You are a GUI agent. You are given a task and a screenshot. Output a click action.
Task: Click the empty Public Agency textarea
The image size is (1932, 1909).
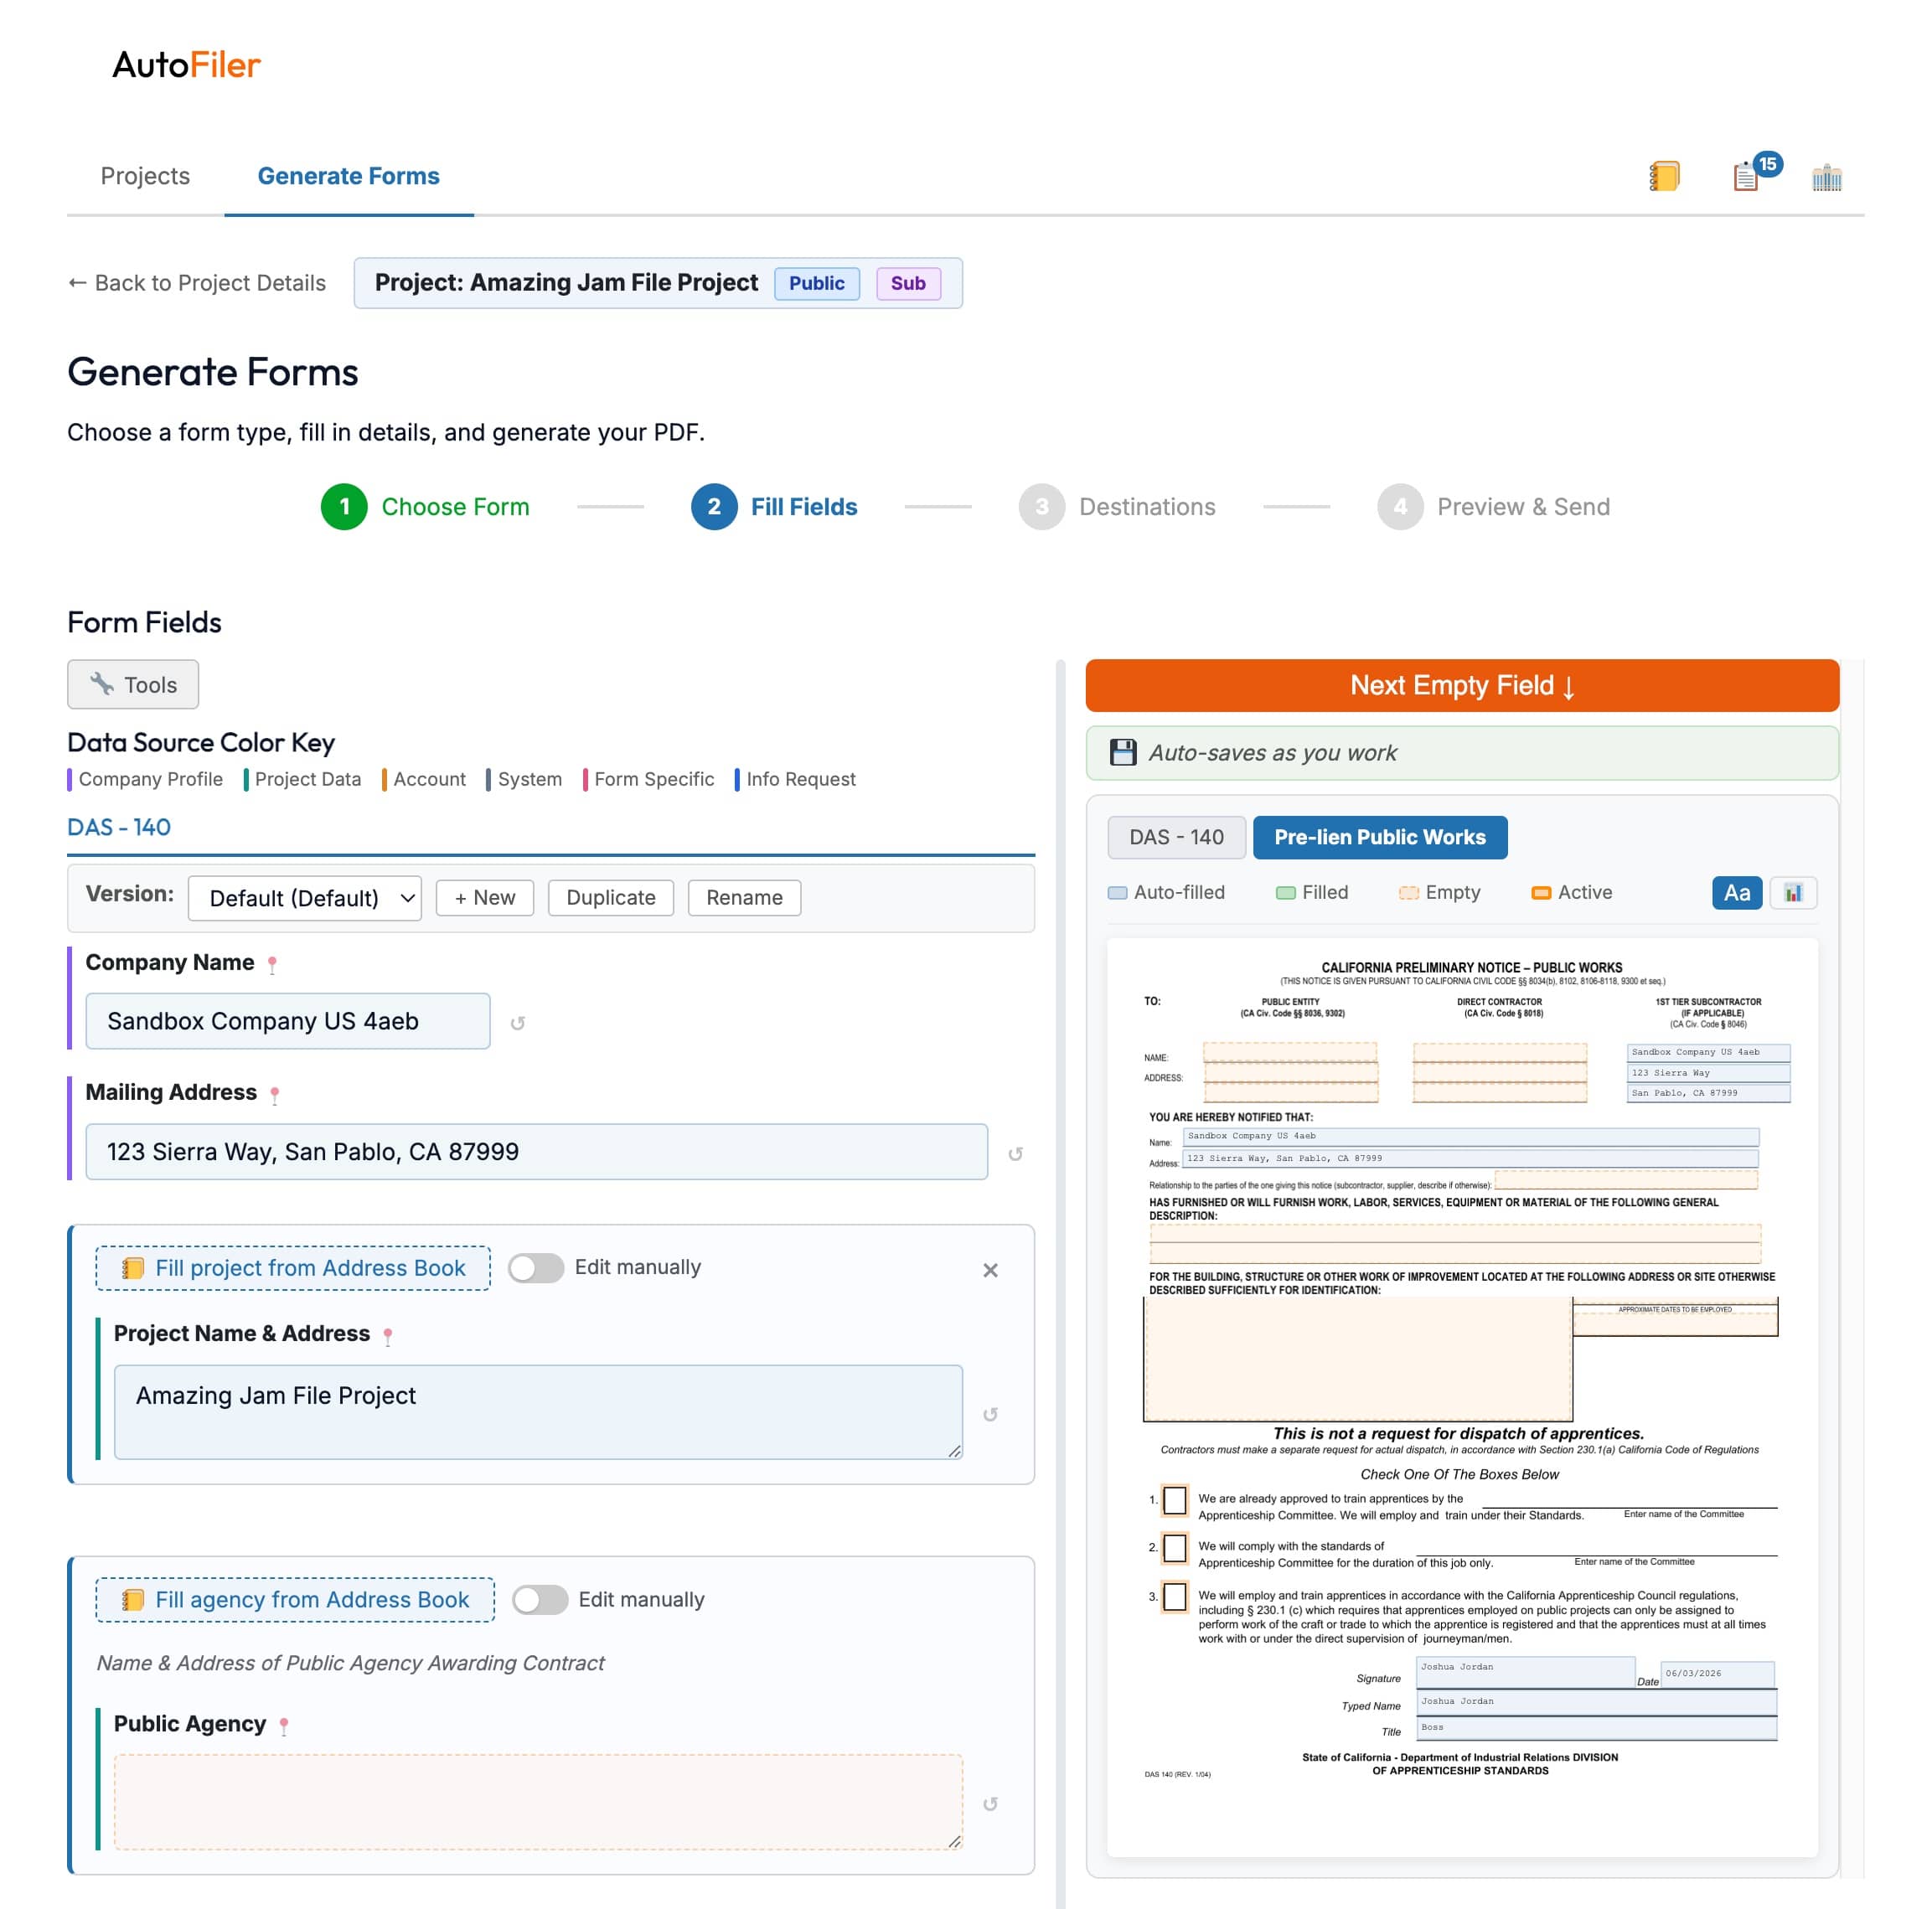point(538,1802)
